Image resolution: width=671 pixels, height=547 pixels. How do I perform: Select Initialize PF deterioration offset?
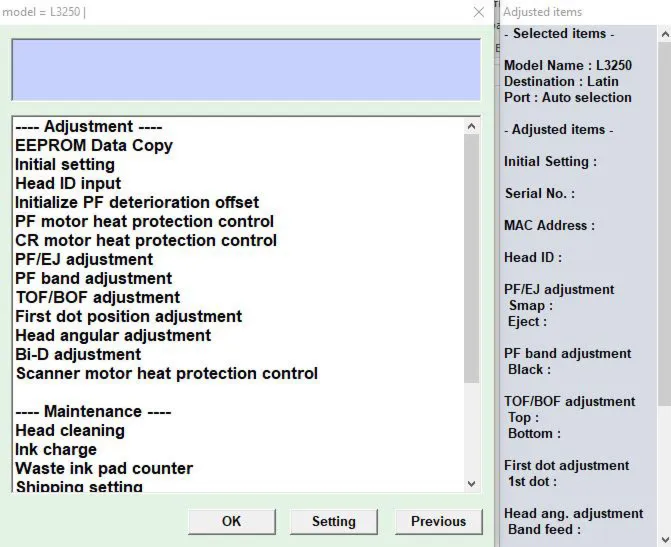coord(137,202)
